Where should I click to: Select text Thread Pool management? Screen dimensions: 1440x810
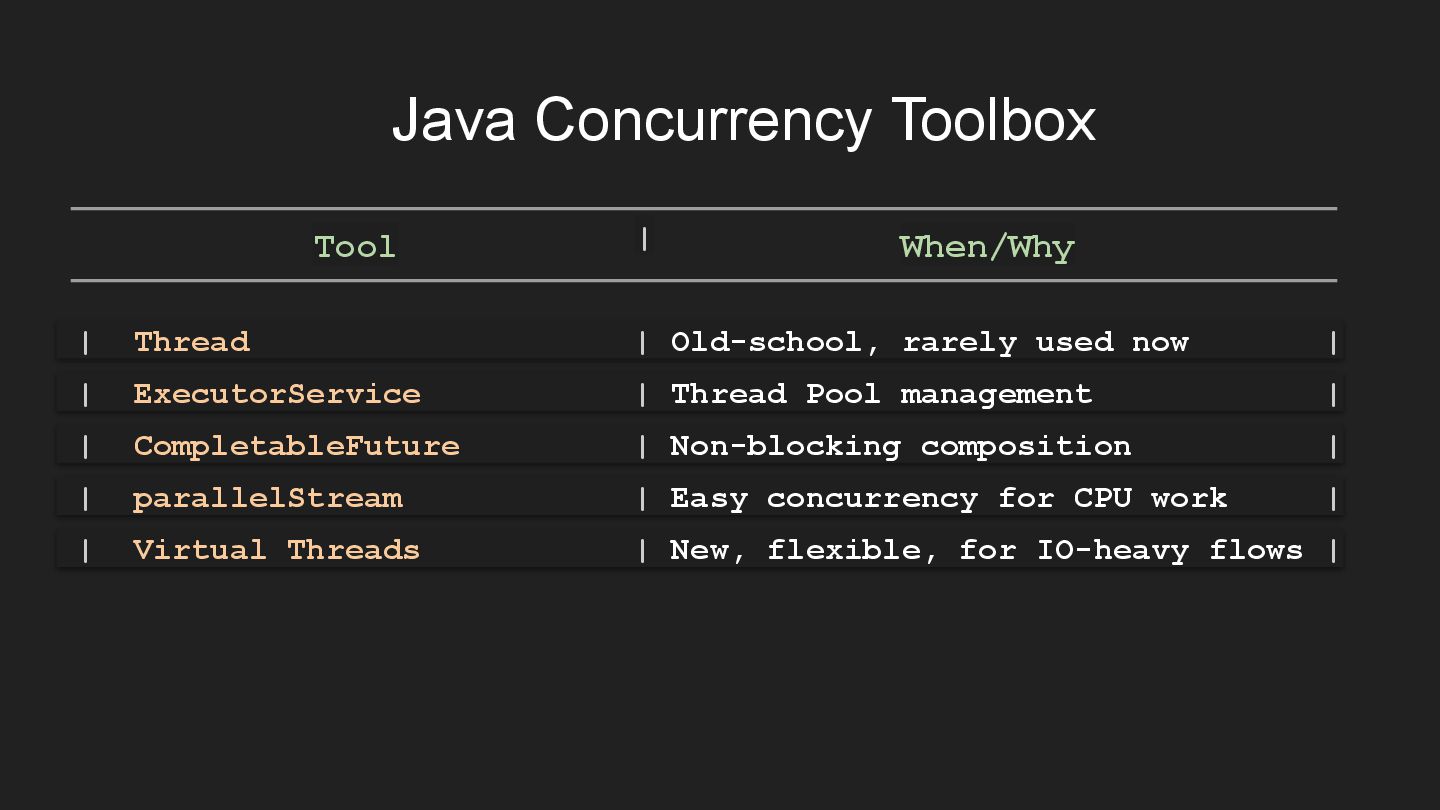point(881,394)
